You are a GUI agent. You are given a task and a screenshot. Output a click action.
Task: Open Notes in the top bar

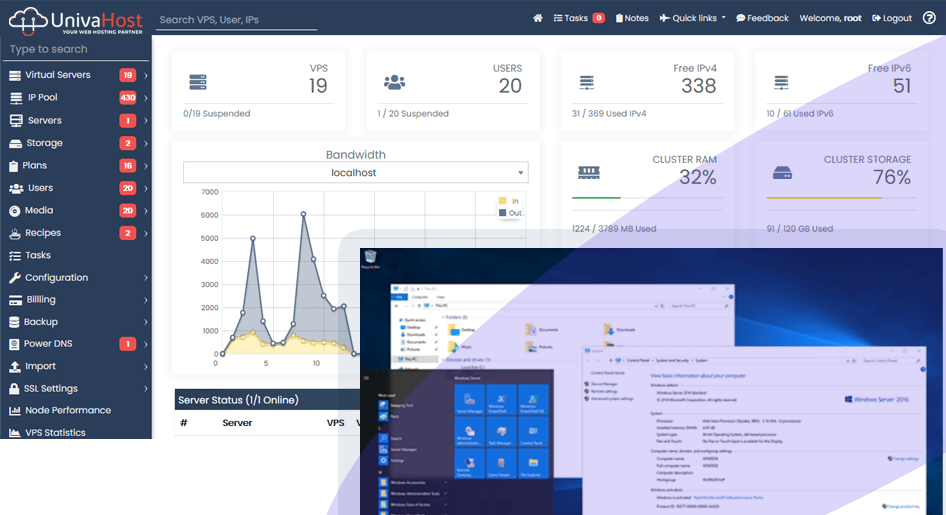[x=632, y=18]
